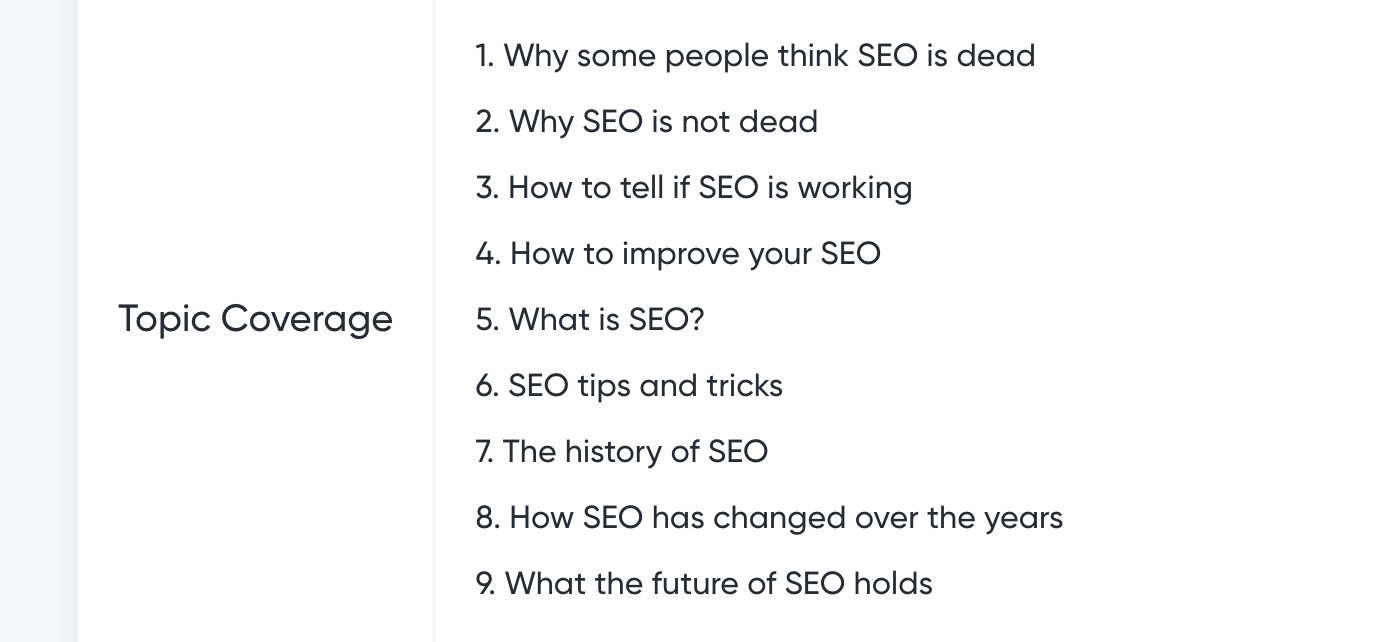Click the word 'dead' in item 2
This screenshot has width=1382, height=642.
click(x=778, y=121)
